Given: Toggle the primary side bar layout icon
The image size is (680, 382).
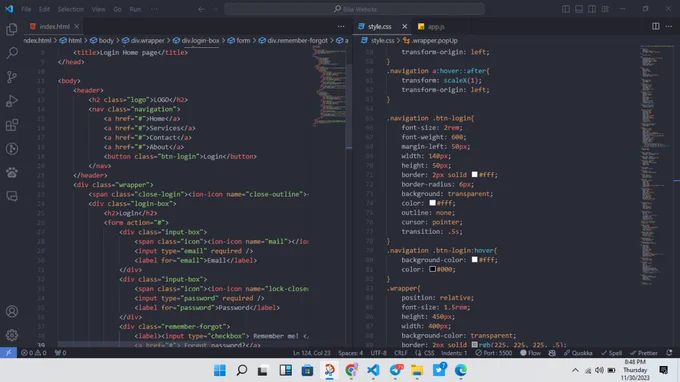Looking at the screenshot, I should [x=566, y=9].
